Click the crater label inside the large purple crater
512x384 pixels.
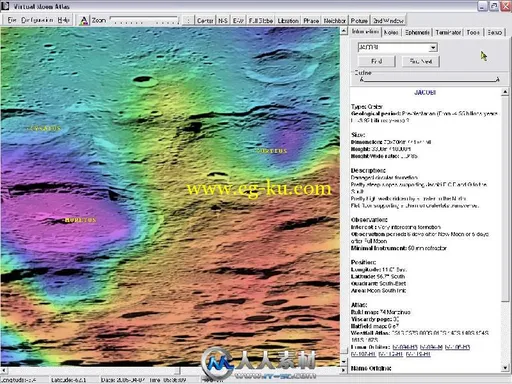[x=80, y=220]
